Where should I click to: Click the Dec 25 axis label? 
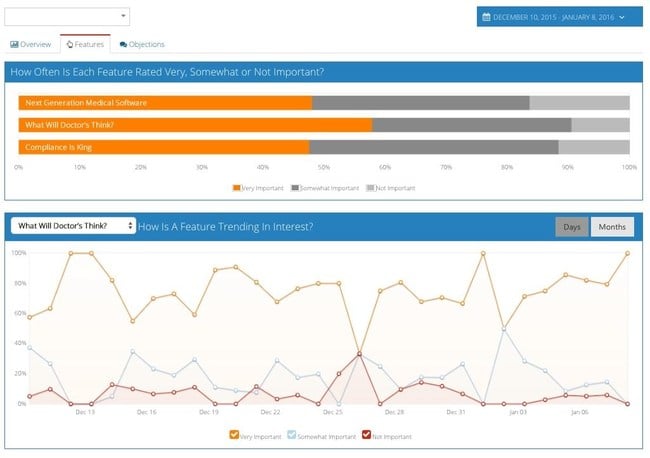click(332, 412)
